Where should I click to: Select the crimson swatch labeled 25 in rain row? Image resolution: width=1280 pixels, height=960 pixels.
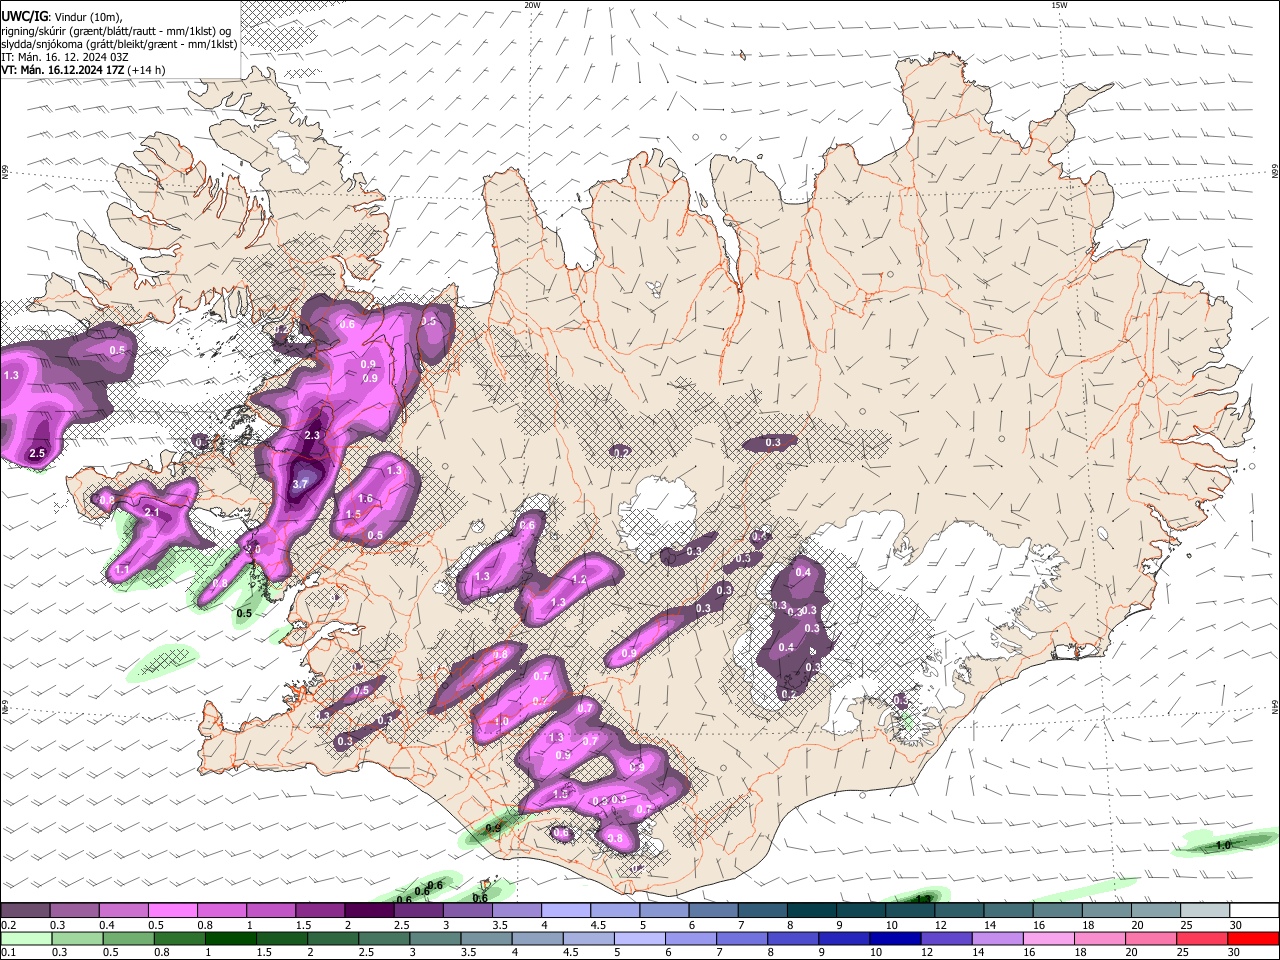1201,939
